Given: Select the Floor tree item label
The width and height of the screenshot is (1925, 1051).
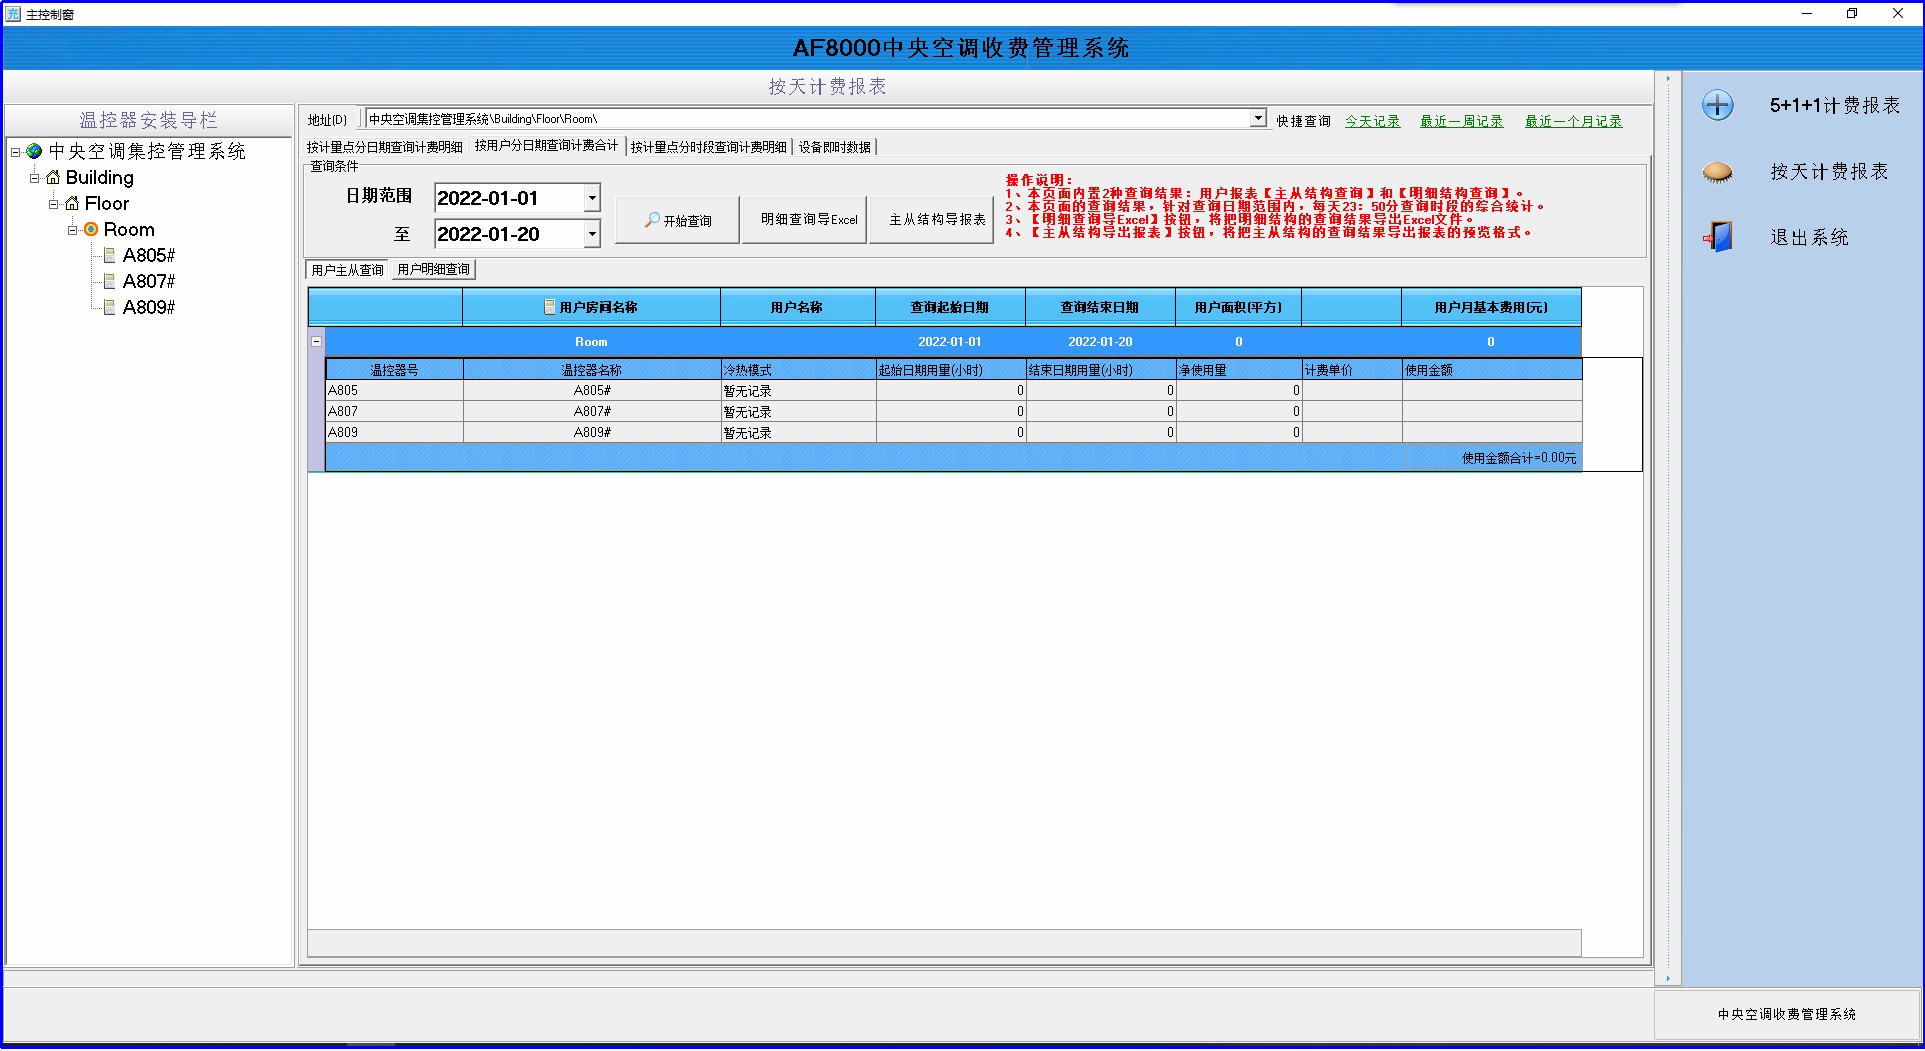Looking at the screenshot, I should [x=107, y=203].
